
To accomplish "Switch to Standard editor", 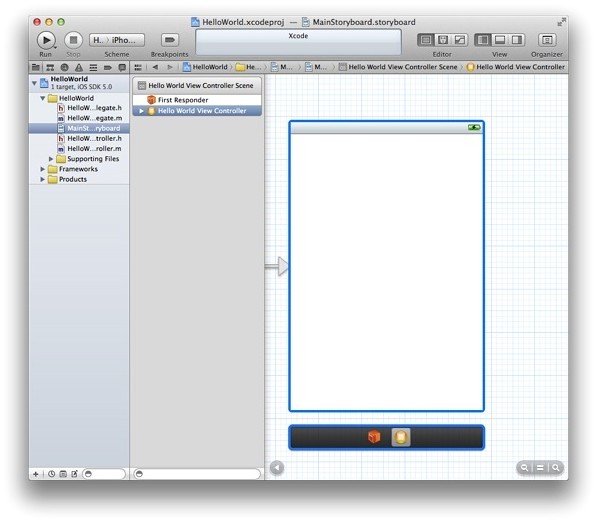I will tap(426, 40).
